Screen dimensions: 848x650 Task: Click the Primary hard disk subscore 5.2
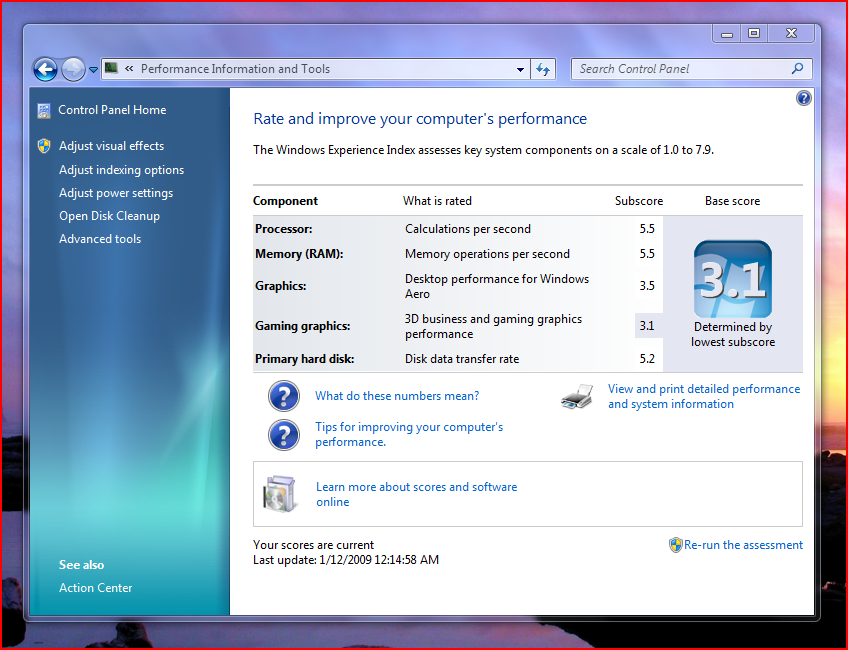pos(647,359)
